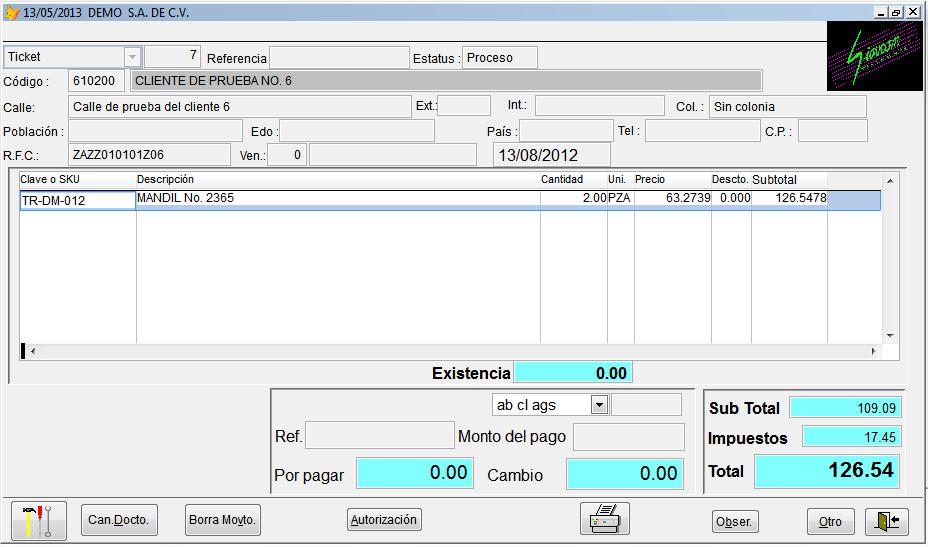Click the quantity cell 2.00
Screen dimensions: 928x547
point(573,199)
